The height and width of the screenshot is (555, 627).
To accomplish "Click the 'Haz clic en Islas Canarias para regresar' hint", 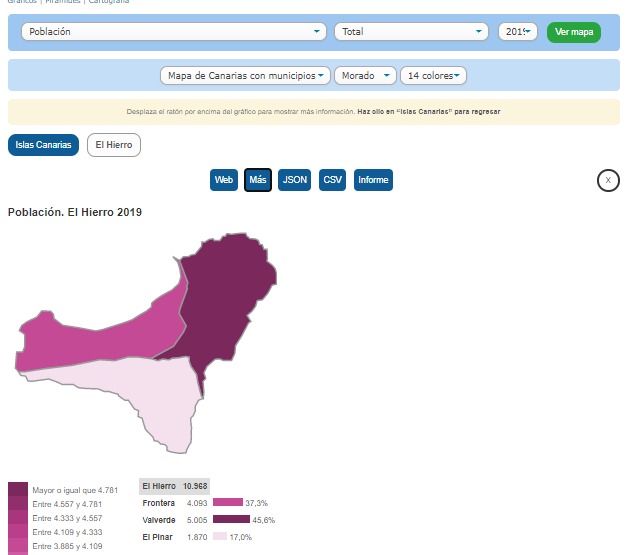I will pos(429,112).
